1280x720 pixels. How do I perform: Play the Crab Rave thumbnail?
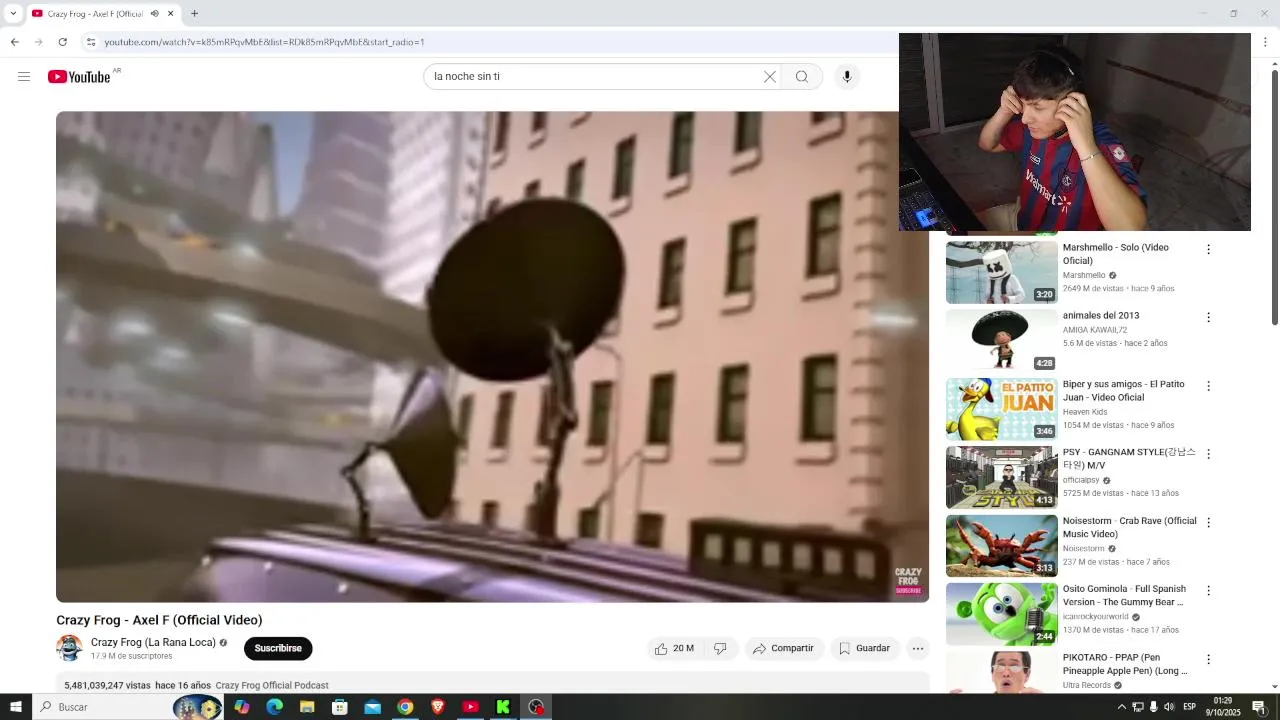pyautogui.click(x=1001, y=545)
